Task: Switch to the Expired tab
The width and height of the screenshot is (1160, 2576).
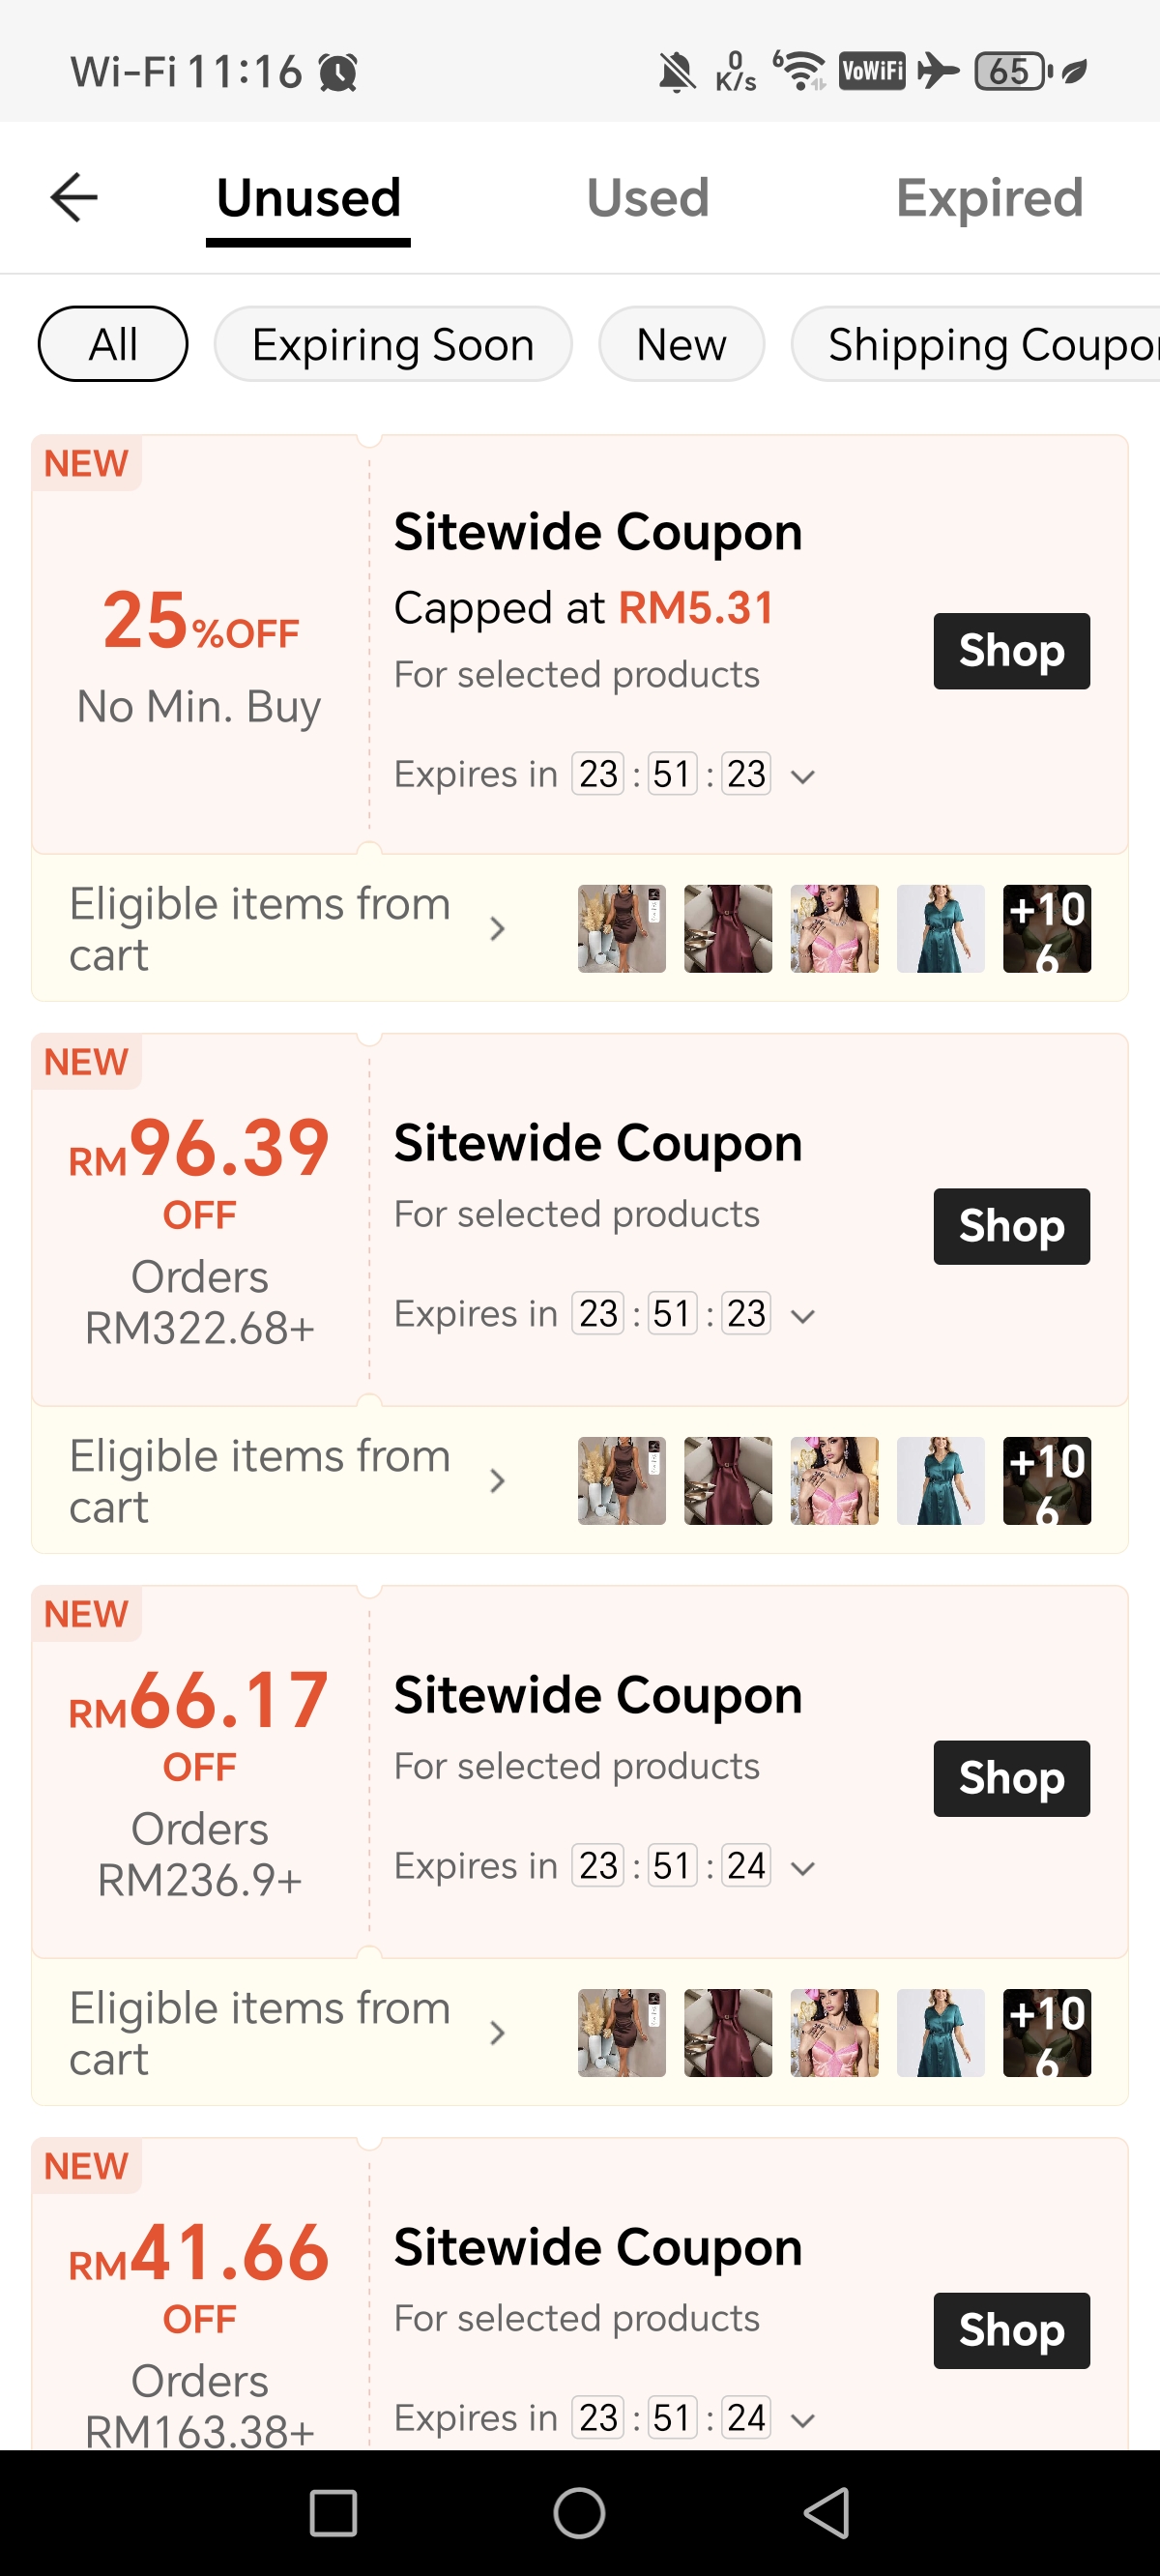Action: pyautogui.click(x=989, y=198)
